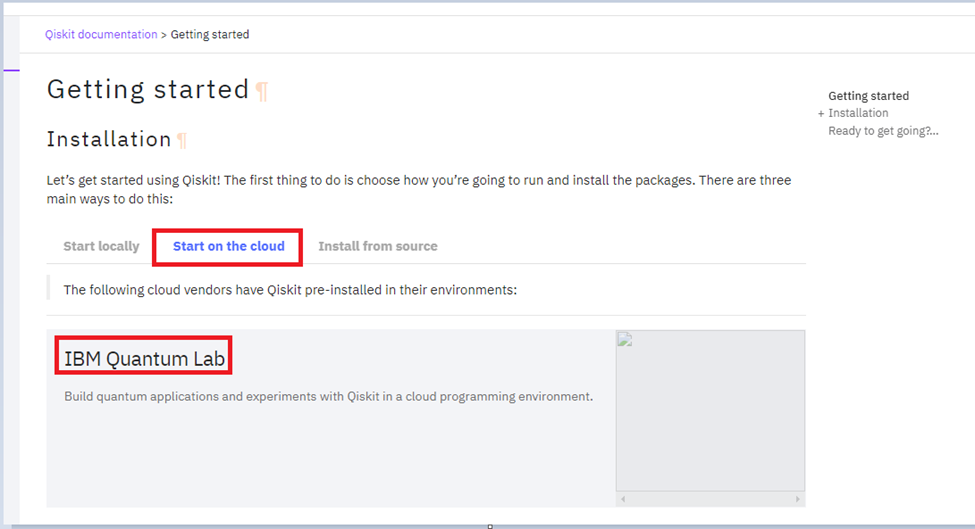Select the Start locally tab
The width and height of the screenshot is (975, 529).
pyautogui.click(x=101, y=246)
